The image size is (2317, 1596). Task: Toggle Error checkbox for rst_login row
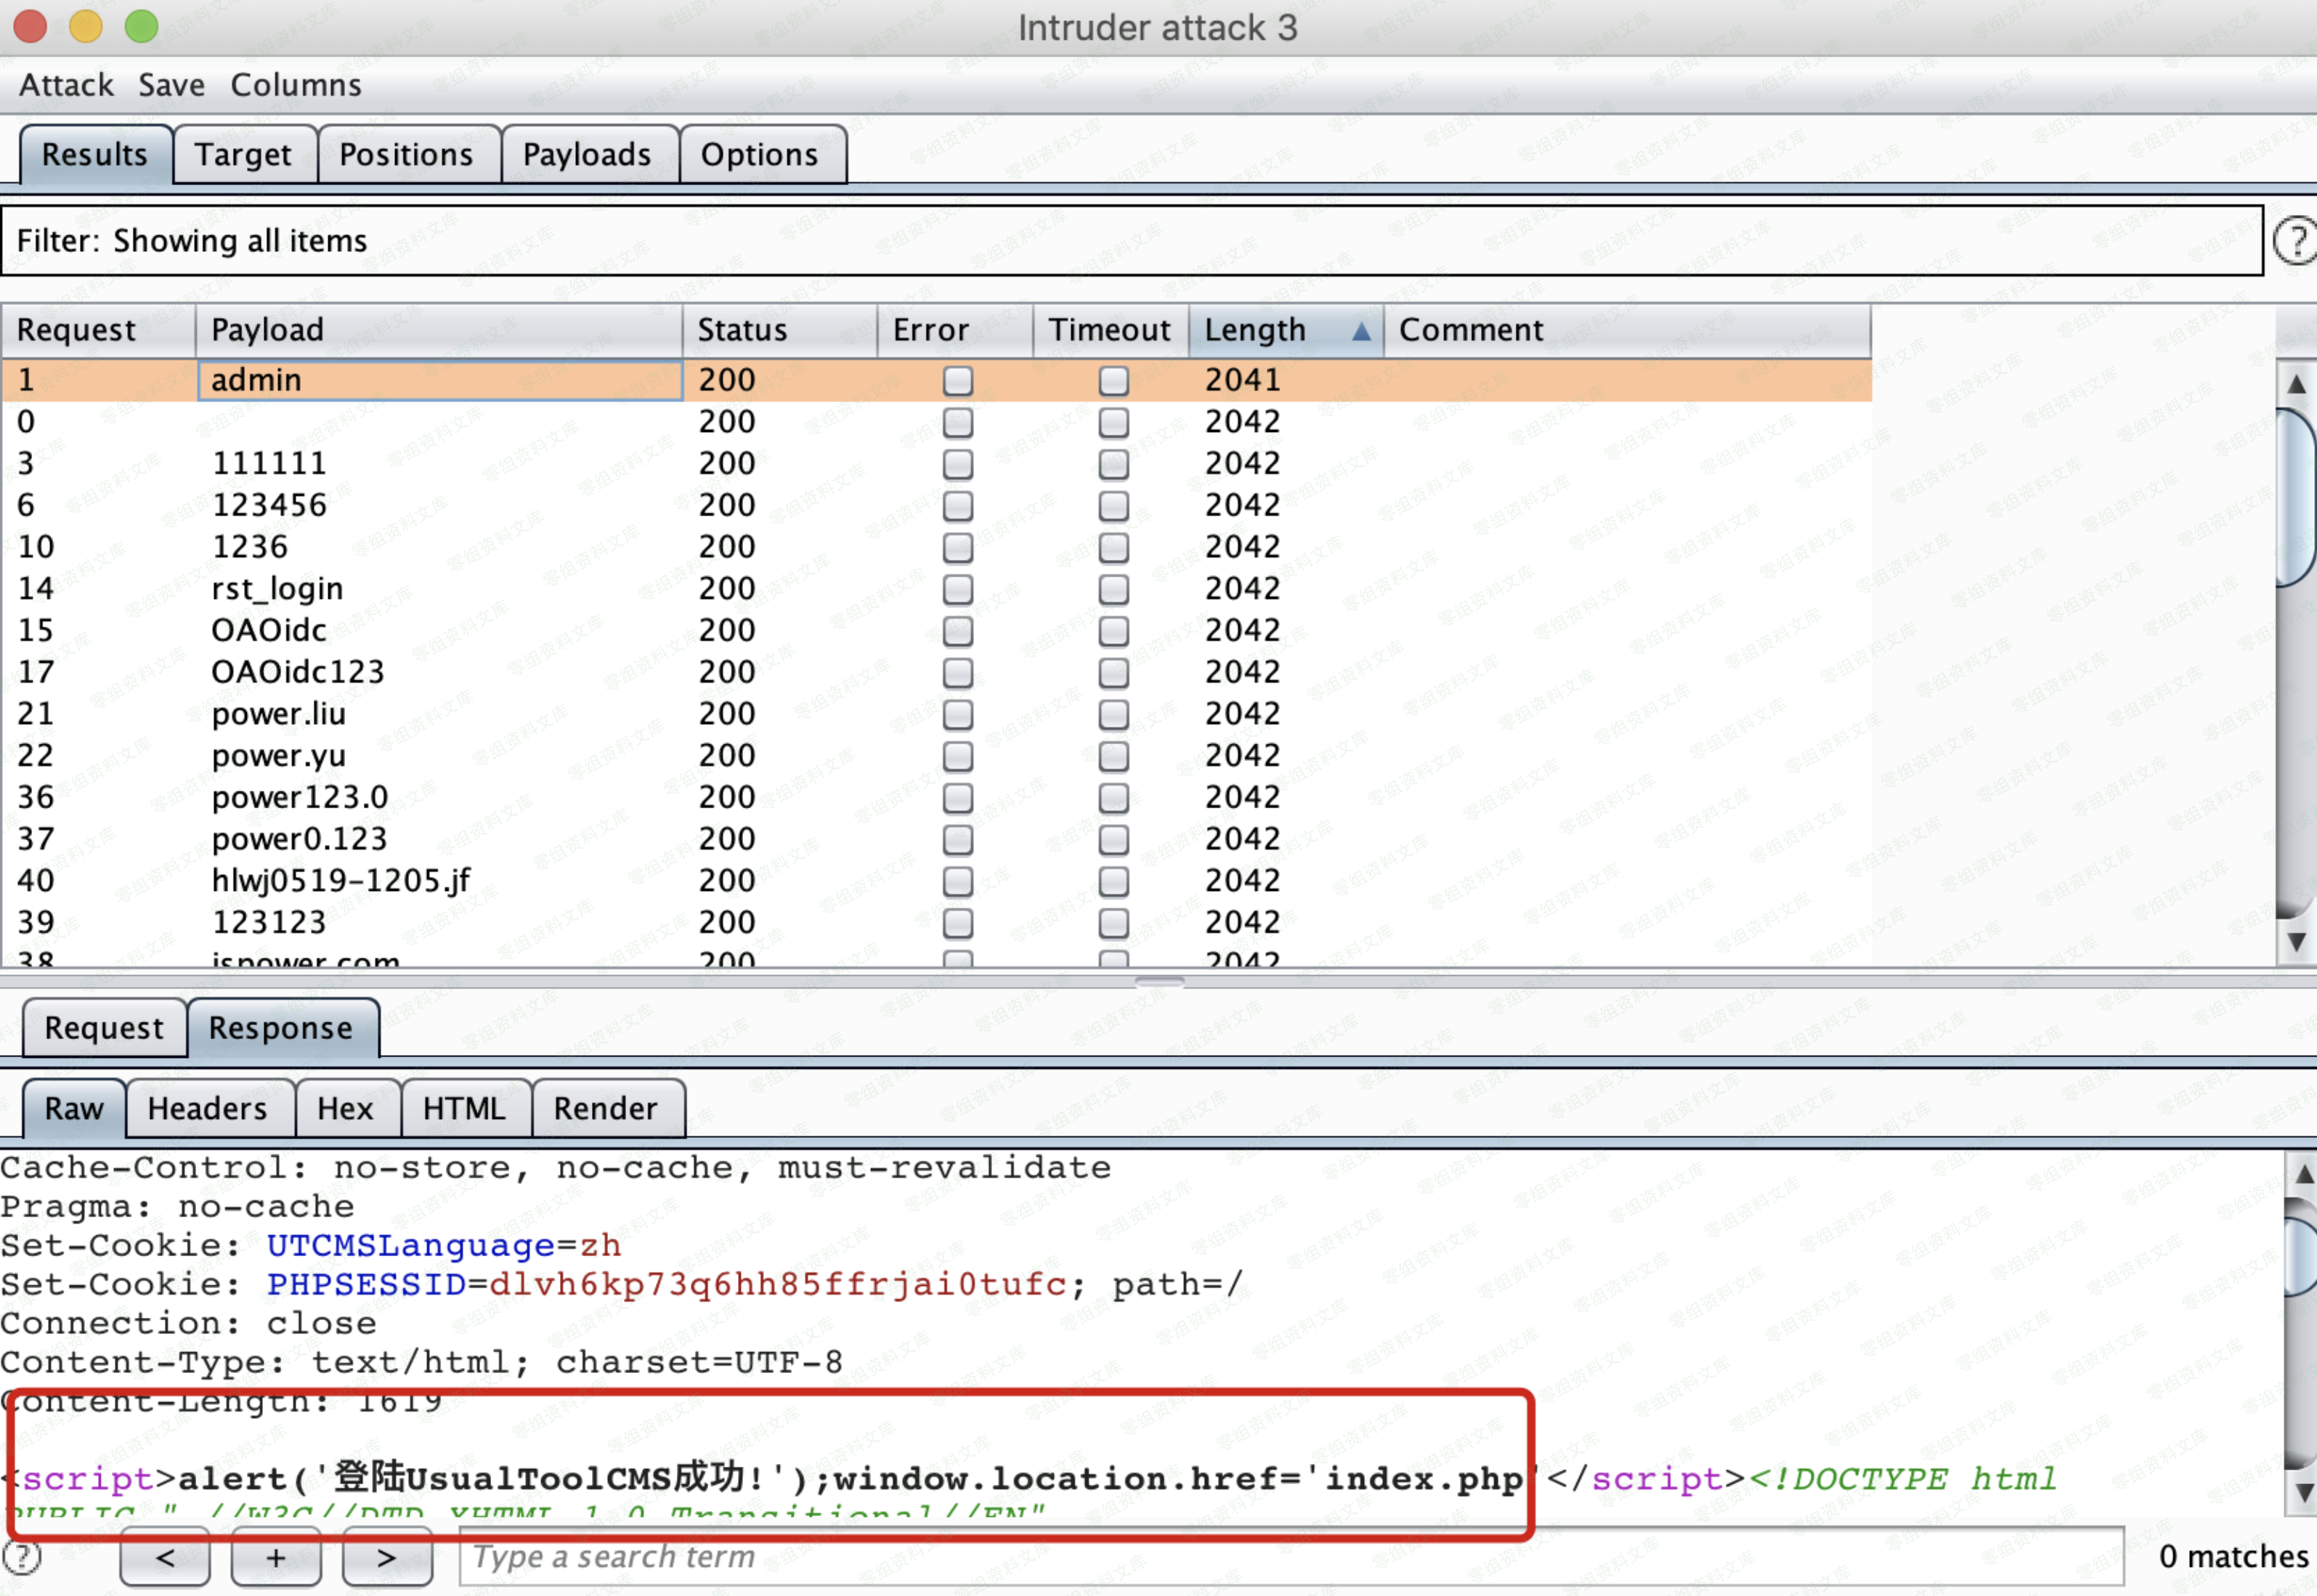tap(957, 589)
